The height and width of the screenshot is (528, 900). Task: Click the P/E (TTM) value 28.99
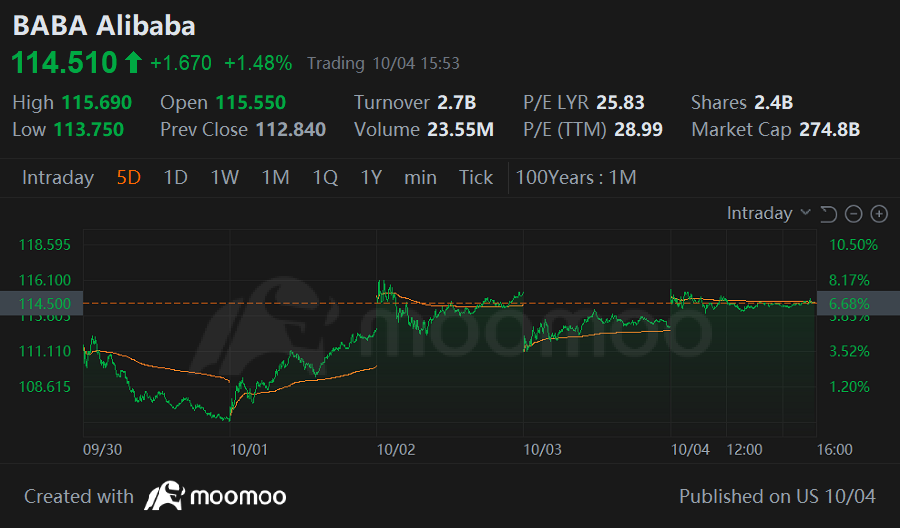[x=638, y=130]
